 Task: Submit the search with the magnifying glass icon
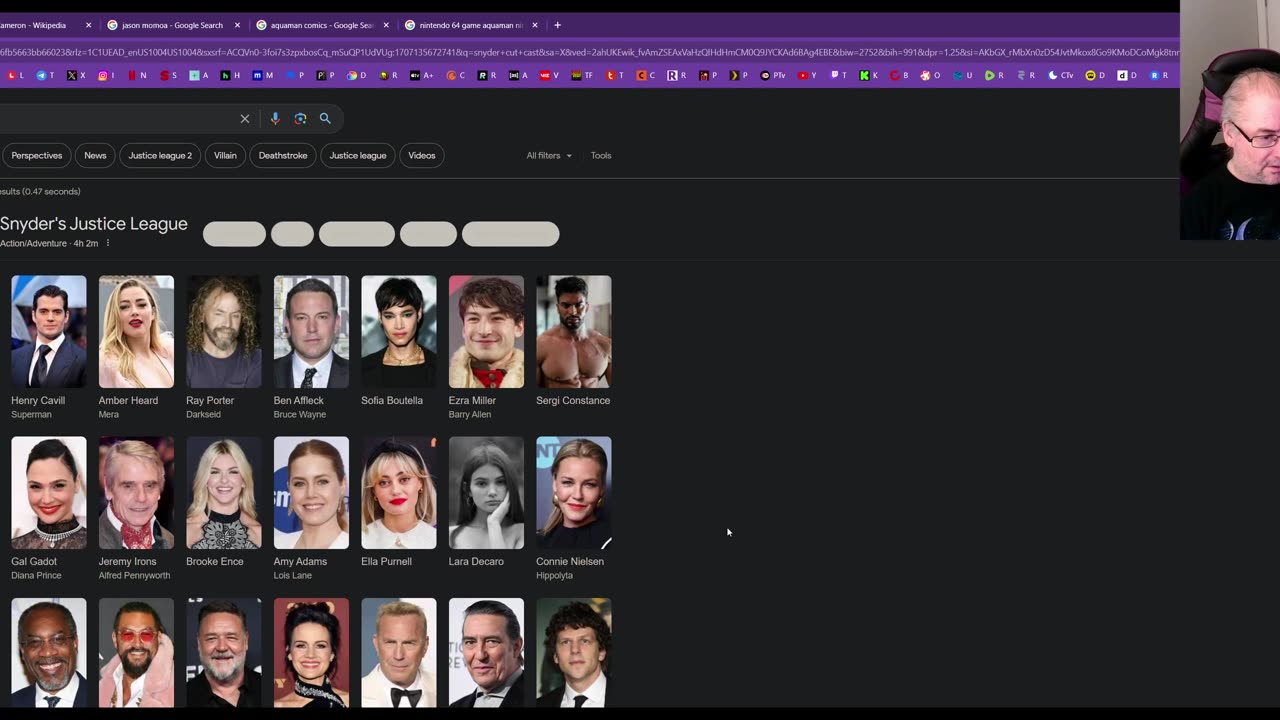point(325,118)
